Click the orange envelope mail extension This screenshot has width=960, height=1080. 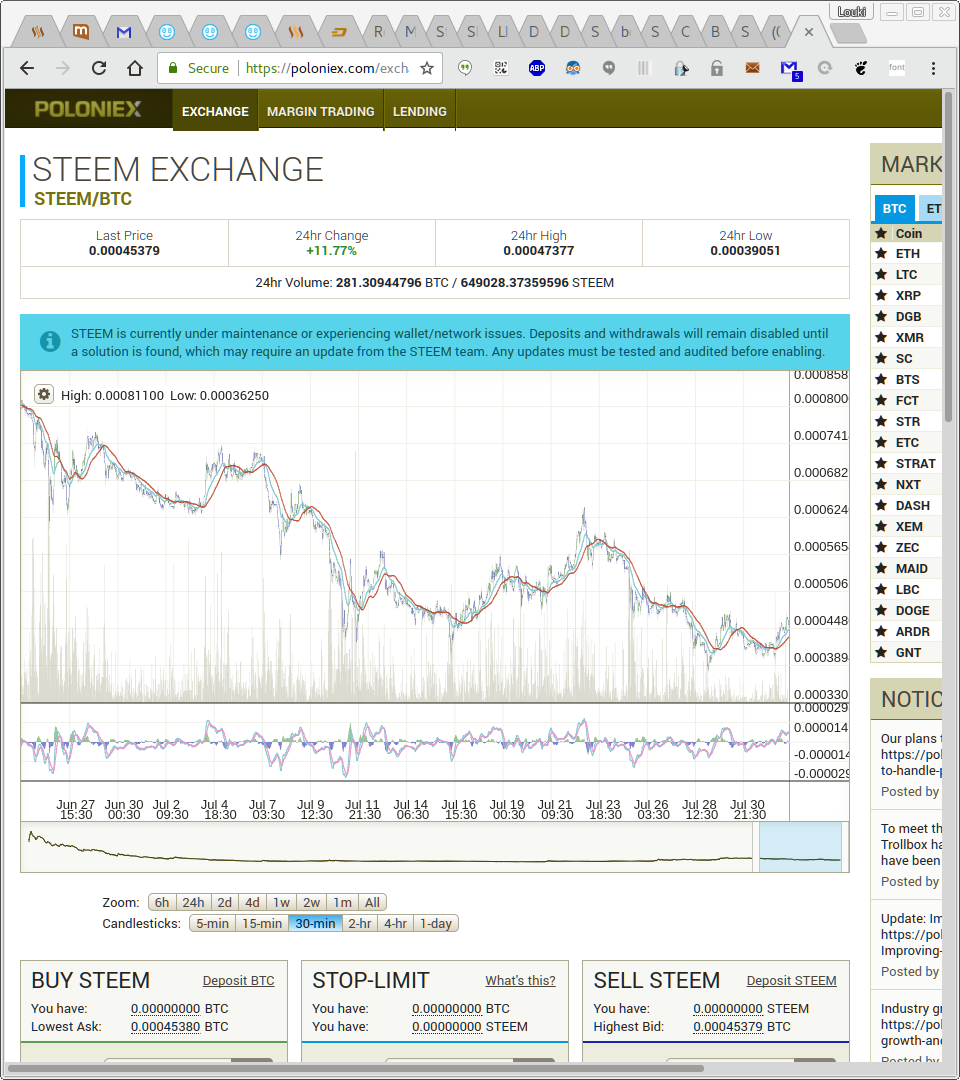(753, 68)
